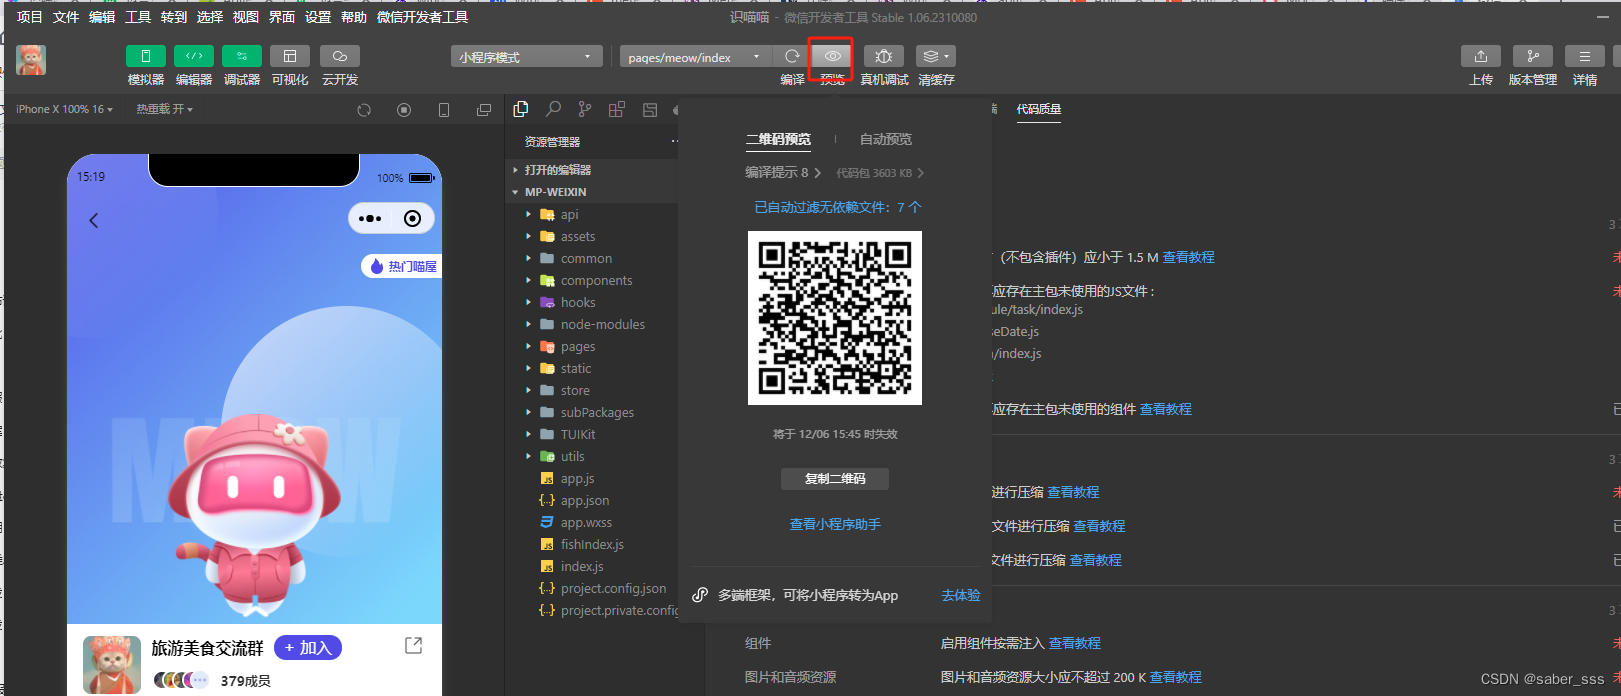
Task: Click the user avatar in toolbar
Action: (x=31, y=60)
